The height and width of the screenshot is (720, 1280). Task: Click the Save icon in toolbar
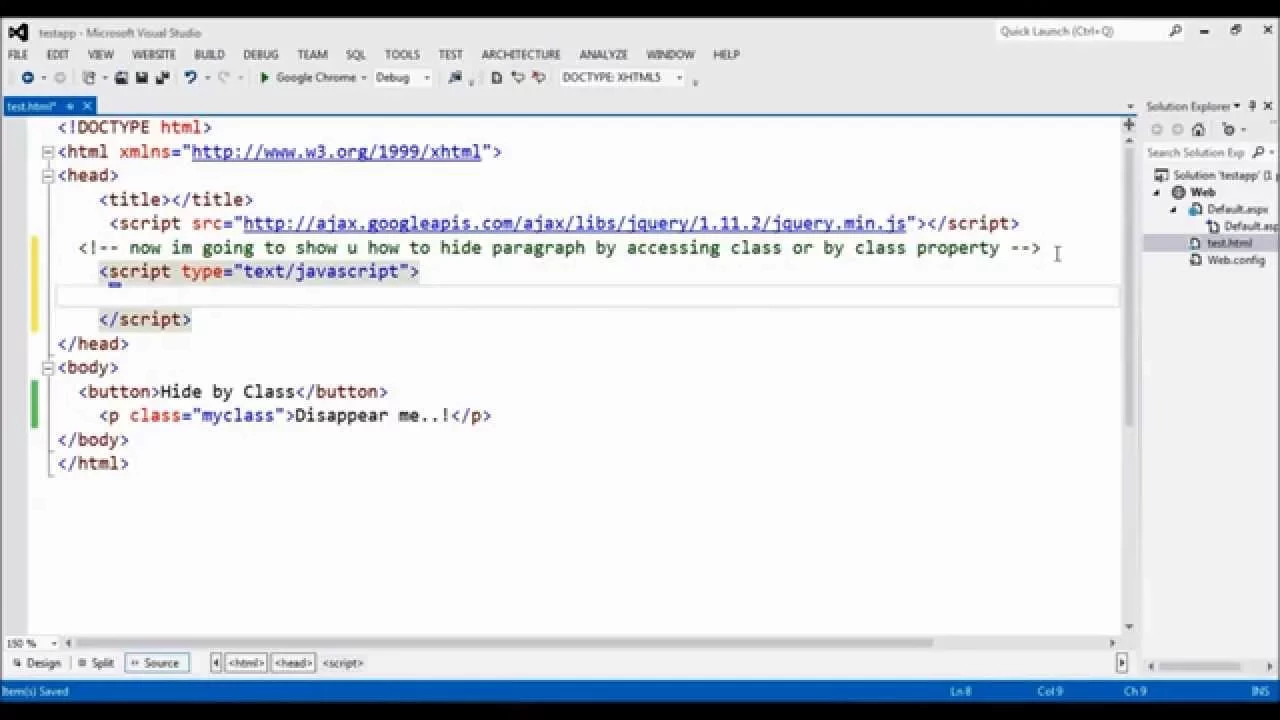pos(142,77)
